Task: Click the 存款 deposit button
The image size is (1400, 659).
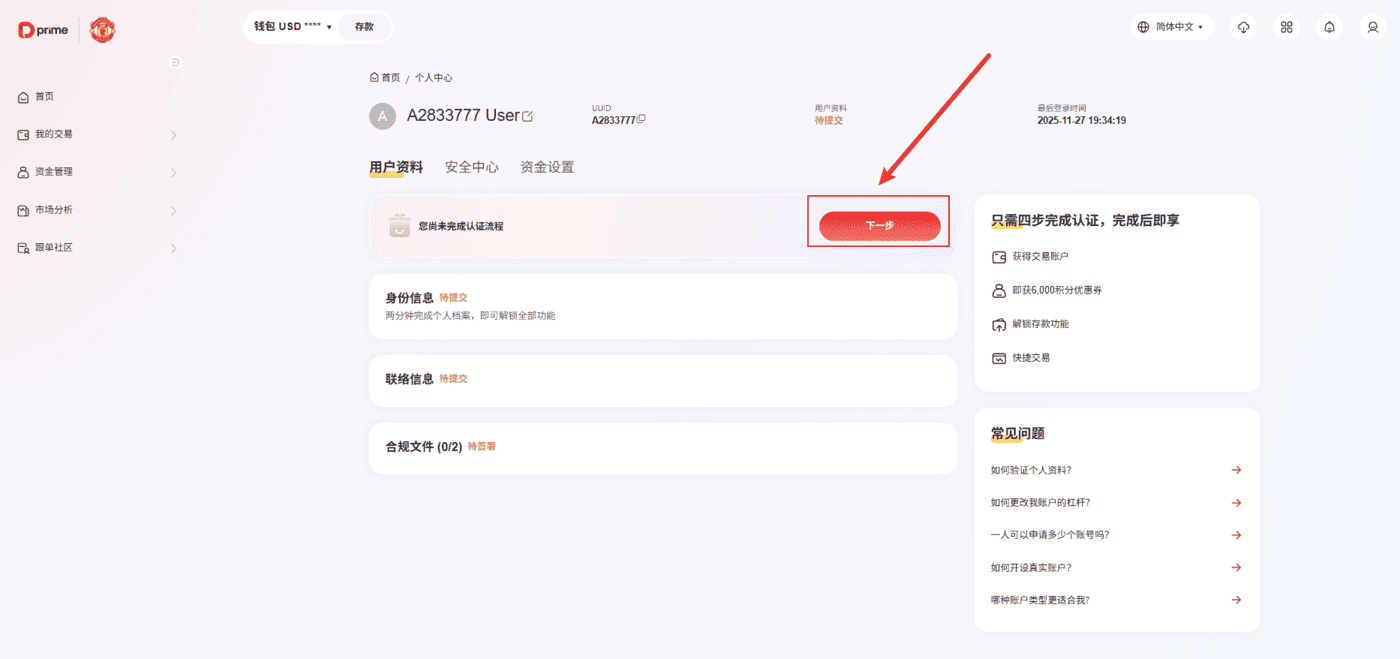Action: (x=364, y=27)
